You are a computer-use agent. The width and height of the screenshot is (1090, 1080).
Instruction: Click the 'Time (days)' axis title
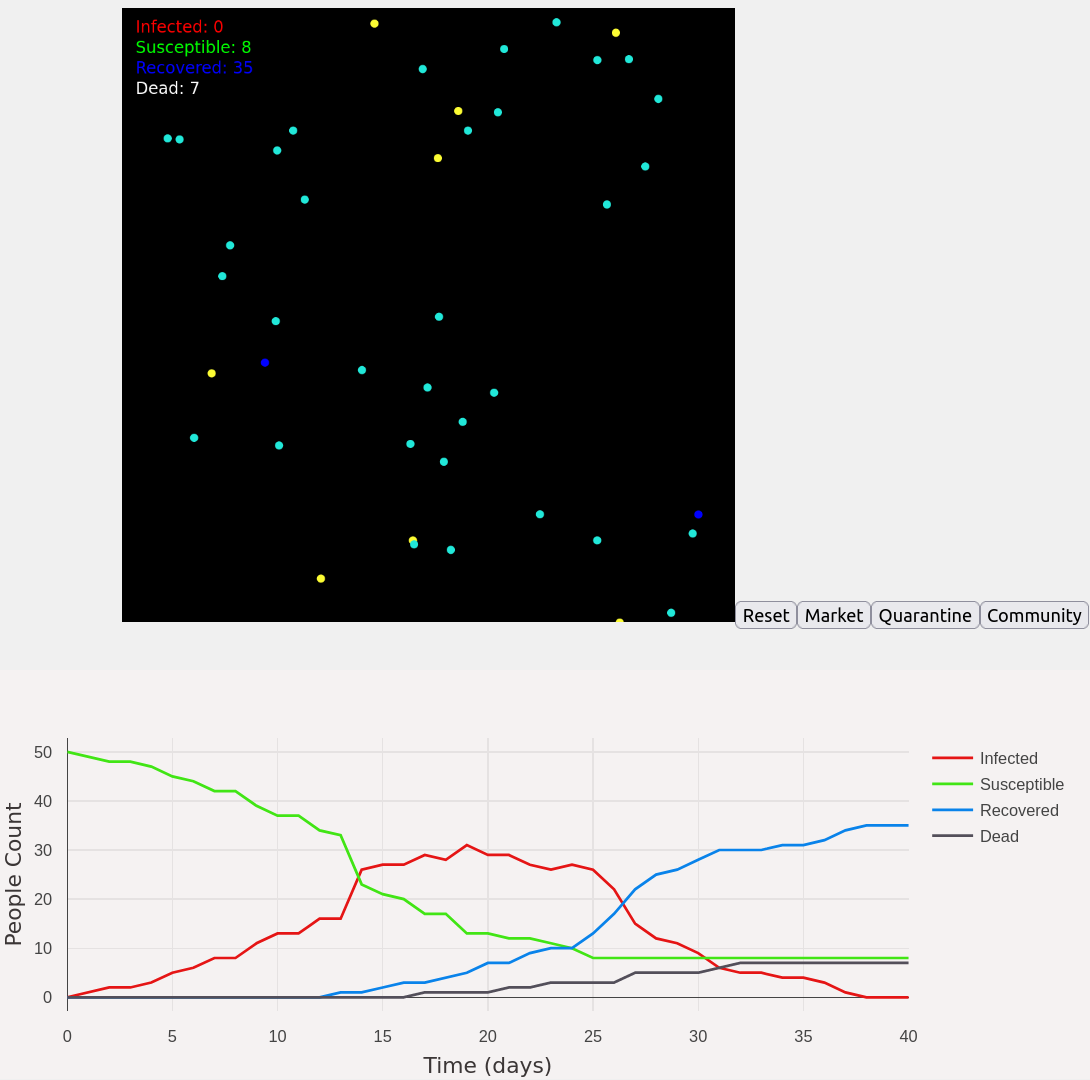[x=487, y=1065]
